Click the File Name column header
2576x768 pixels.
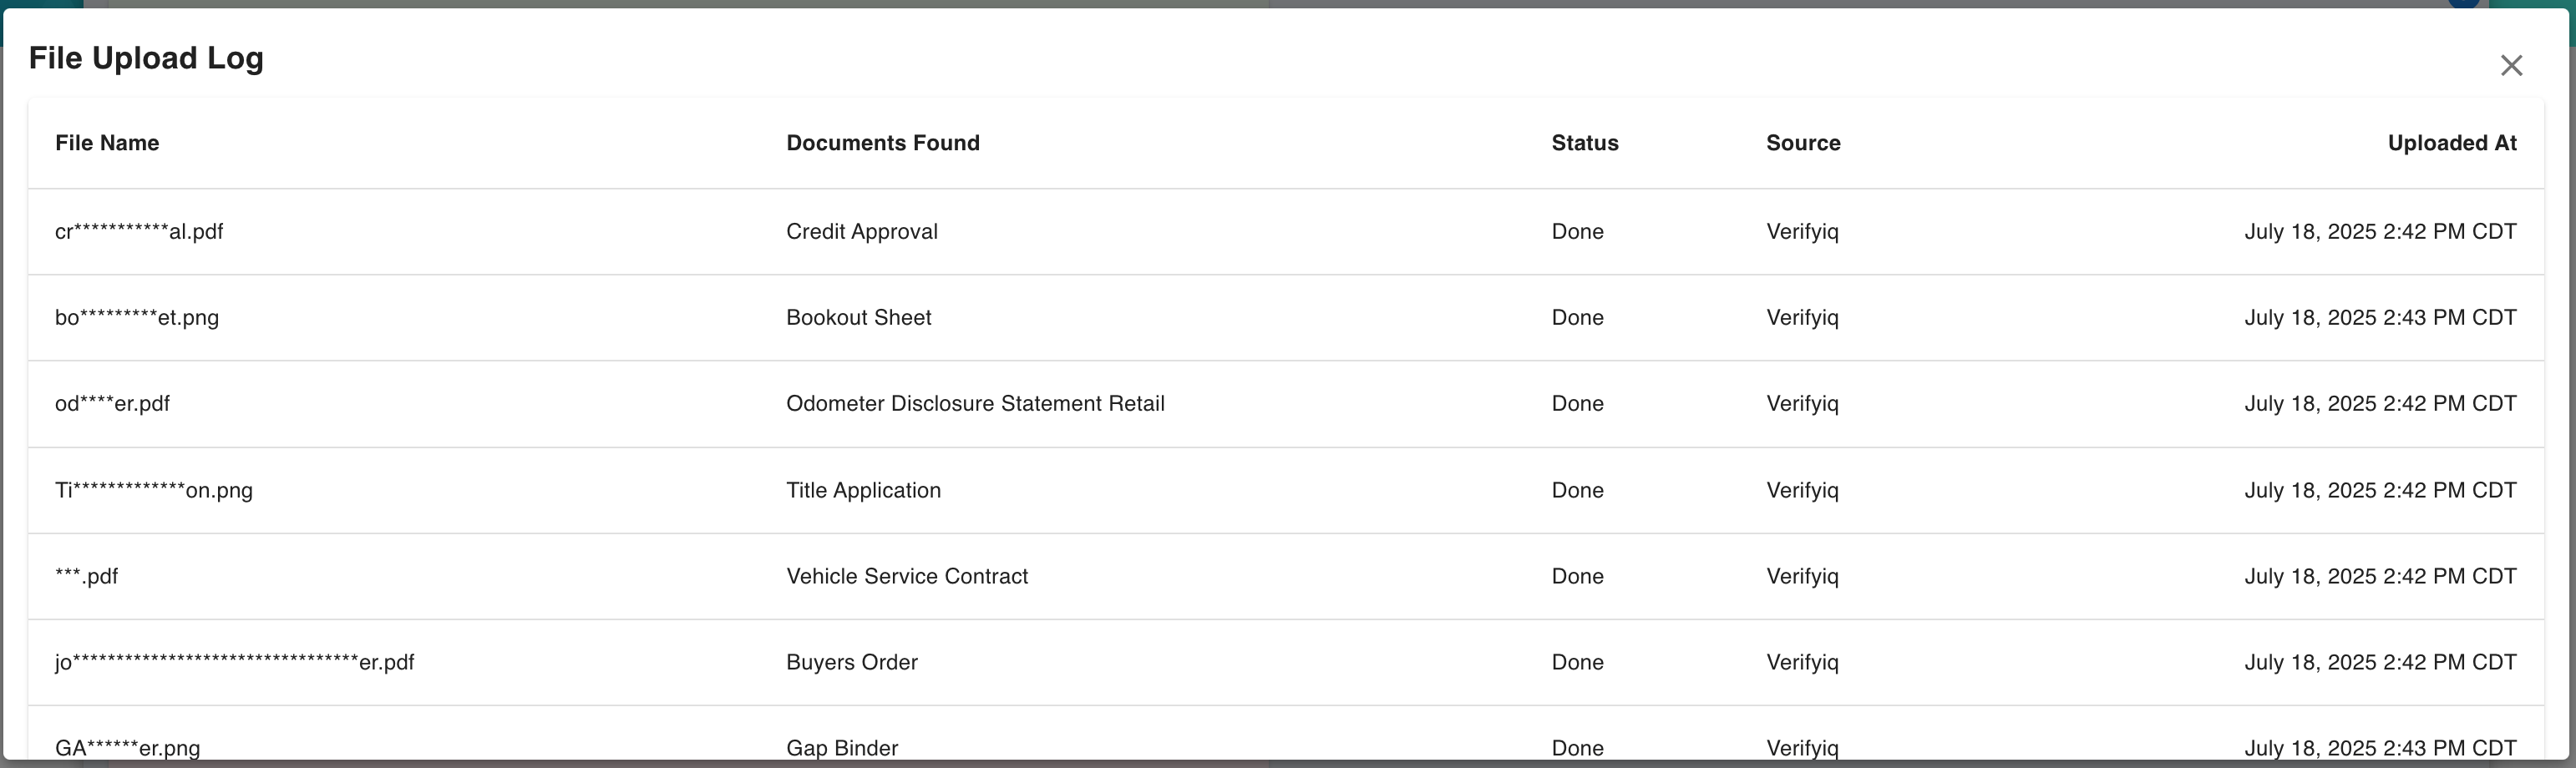pos(107,143)
